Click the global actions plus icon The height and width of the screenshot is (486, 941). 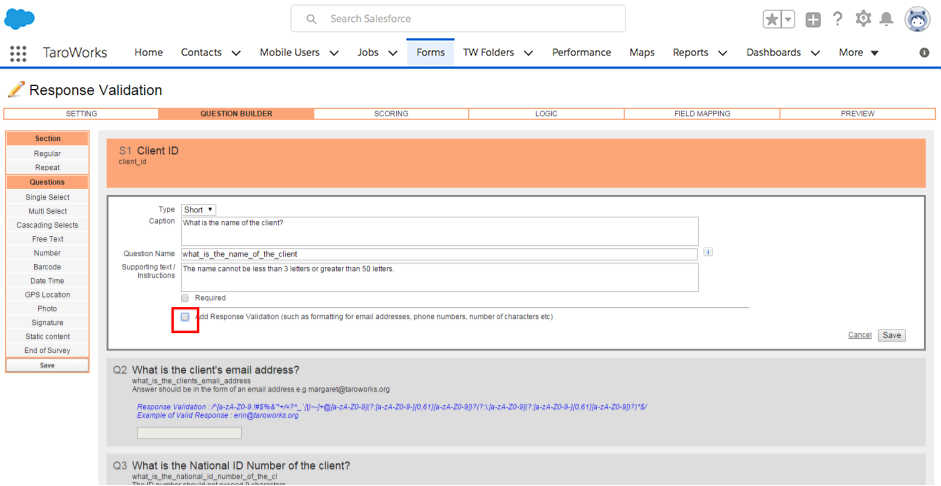click(x=813, y=20)
